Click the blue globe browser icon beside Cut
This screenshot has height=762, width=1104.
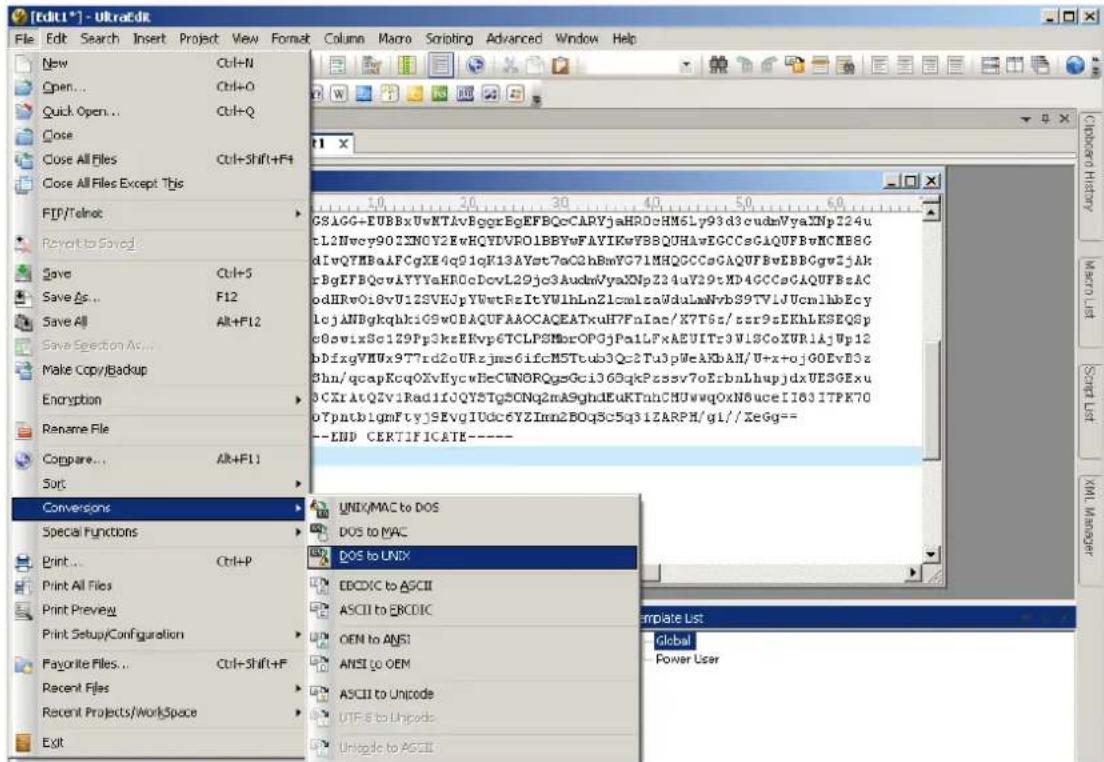tap(476, 65)
